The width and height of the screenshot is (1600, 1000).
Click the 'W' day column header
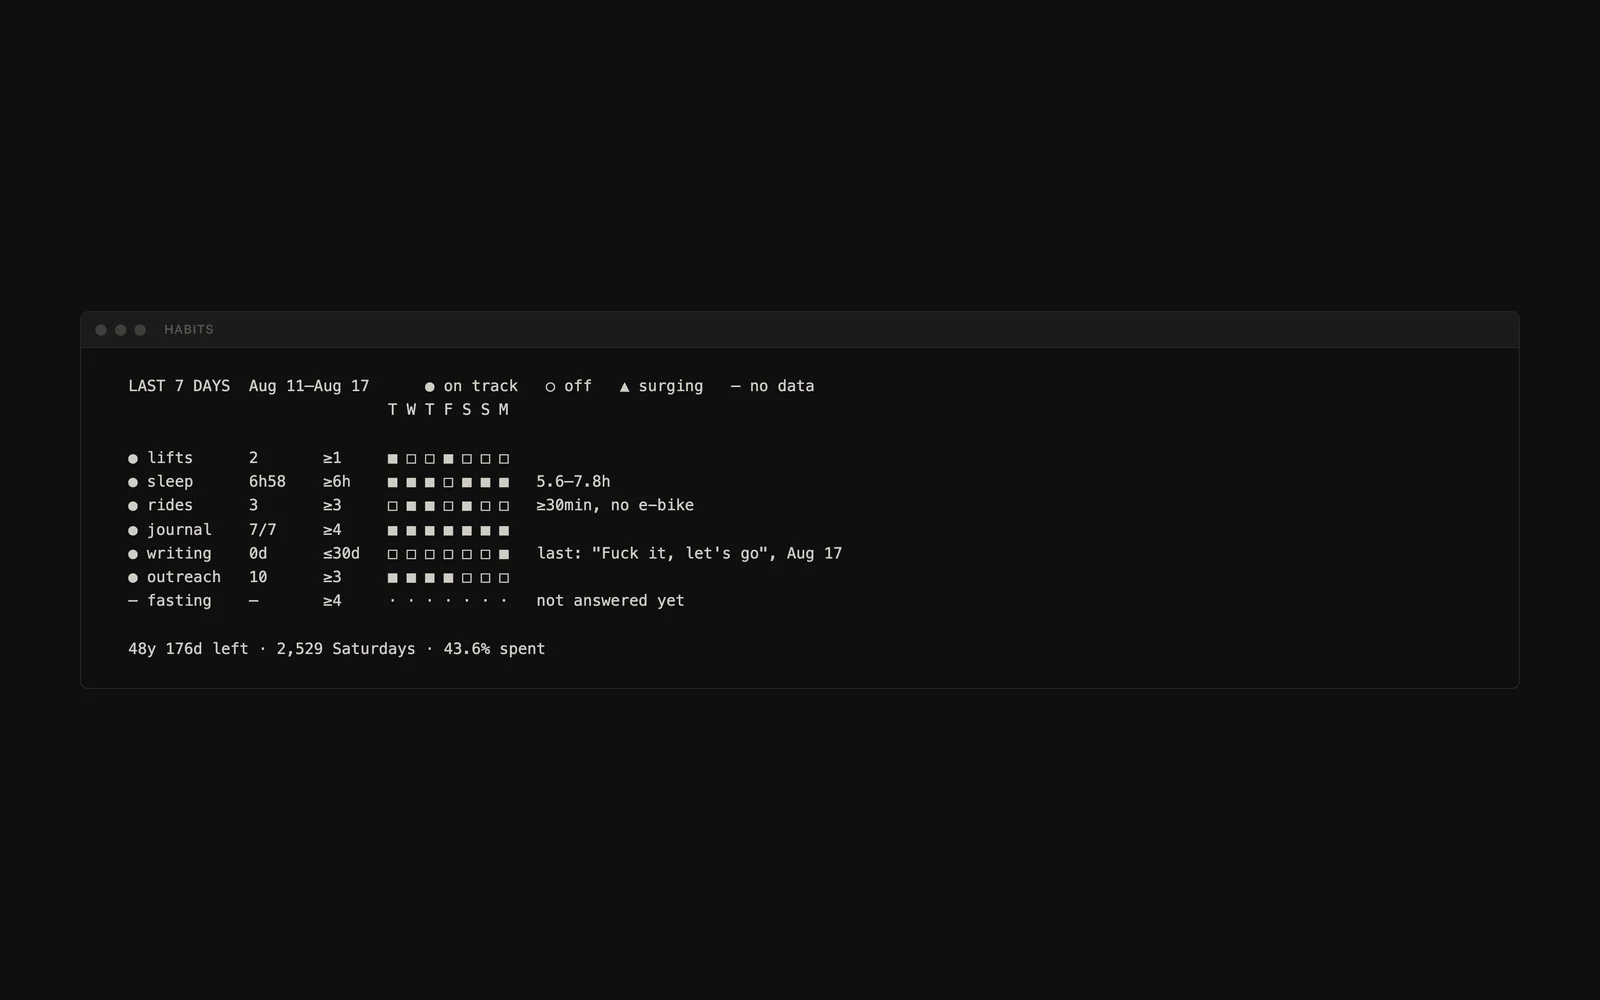[411, 410]
